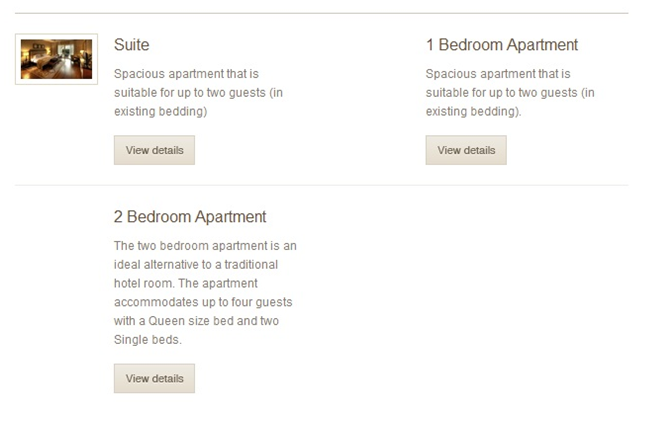Select the 2 Bedroom Apartment heading

pos(190,217)
